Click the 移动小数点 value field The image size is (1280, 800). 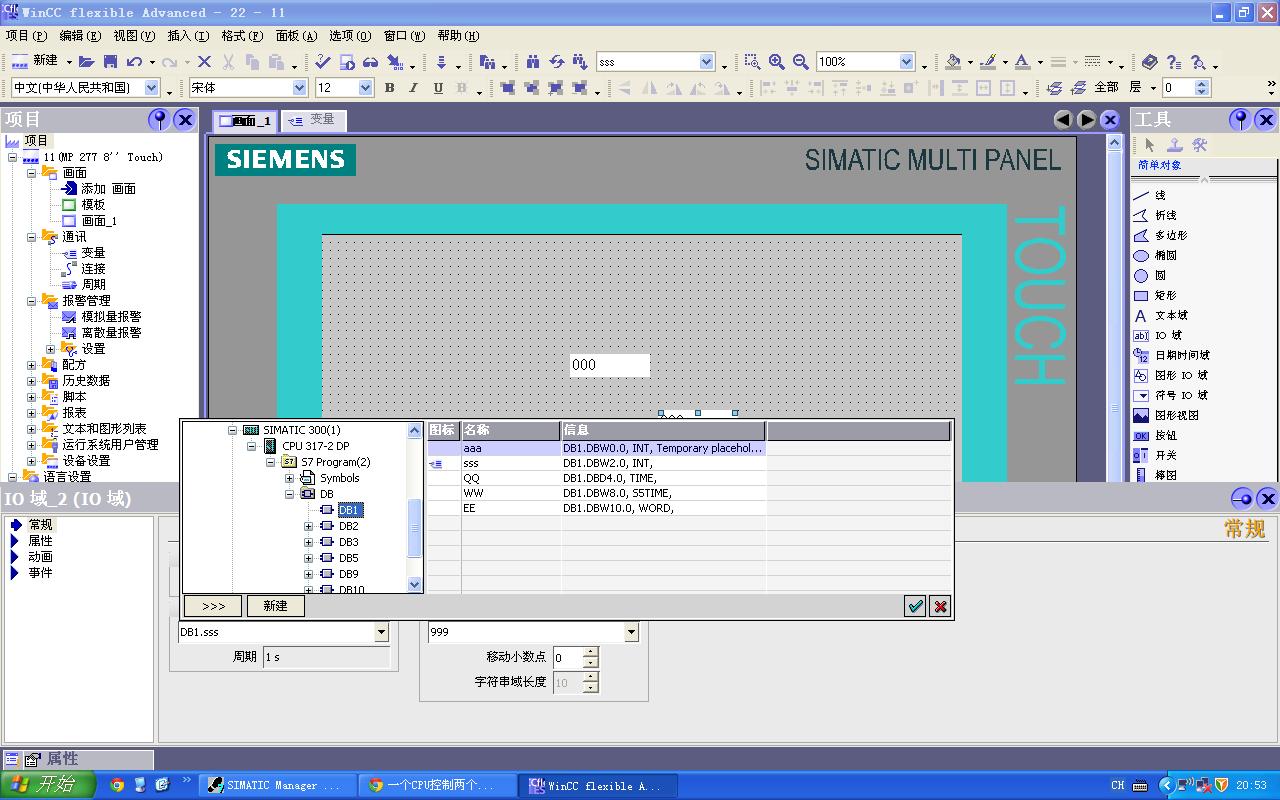tap(567, 657)
